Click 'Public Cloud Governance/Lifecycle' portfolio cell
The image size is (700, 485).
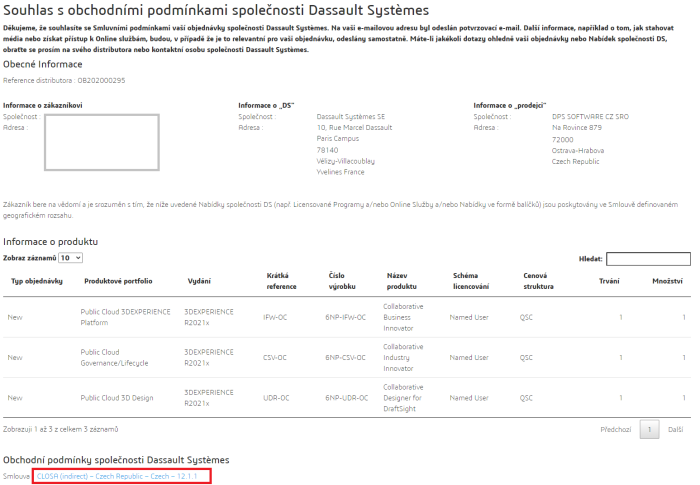pyautogui.click(x=114, y=357)
